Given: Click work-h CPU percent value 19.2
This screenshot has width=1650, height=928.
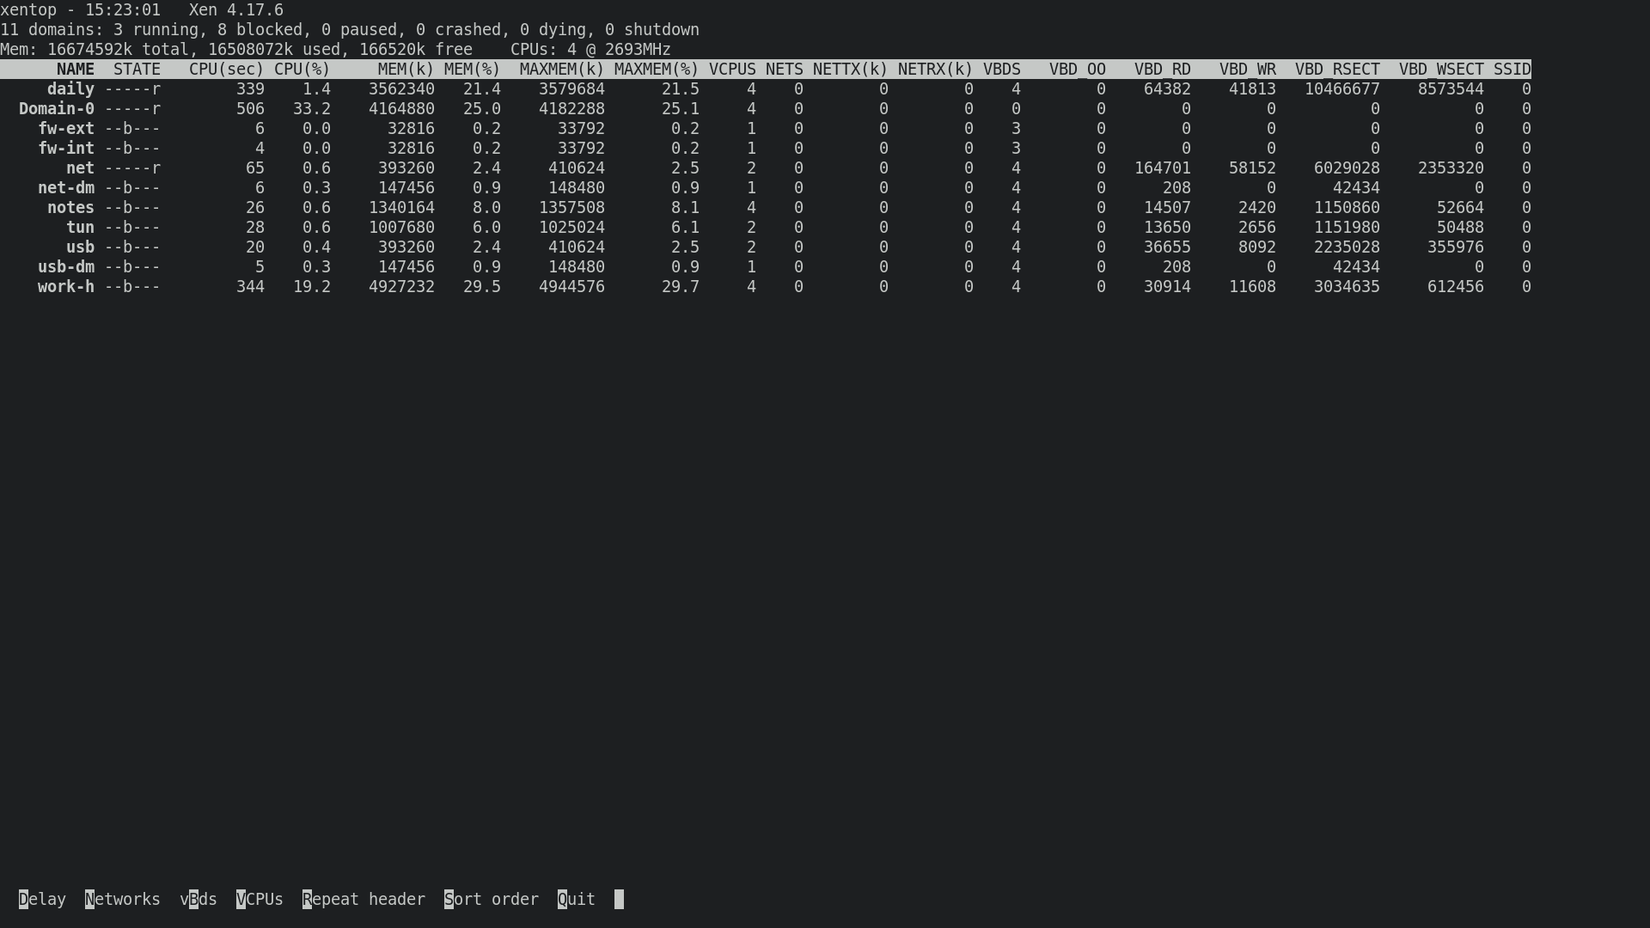Looking at the screenshot, I should (x=312, y=287).
